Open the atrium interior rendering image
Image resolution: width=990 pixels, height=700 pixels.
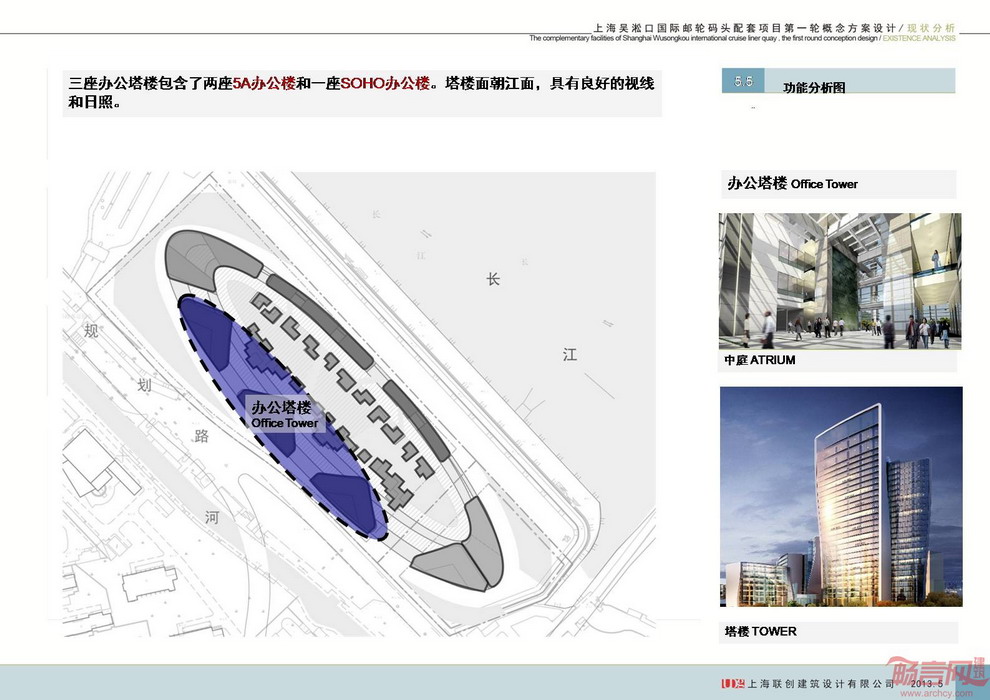click(x=839, y=281)
